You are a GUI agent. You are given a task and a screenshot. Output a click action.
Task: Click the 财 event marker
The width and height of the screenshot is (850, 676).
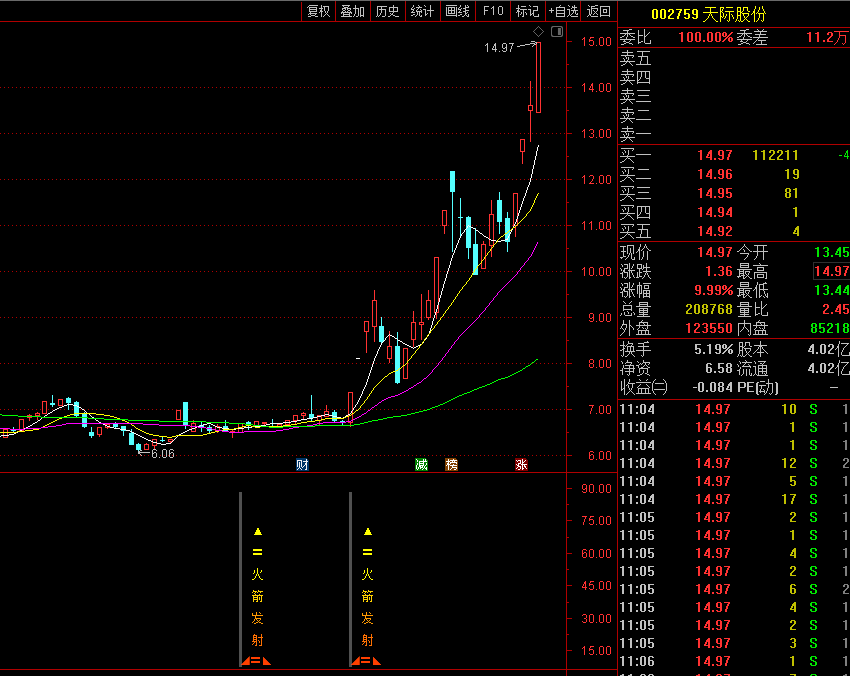pos(302,465)
